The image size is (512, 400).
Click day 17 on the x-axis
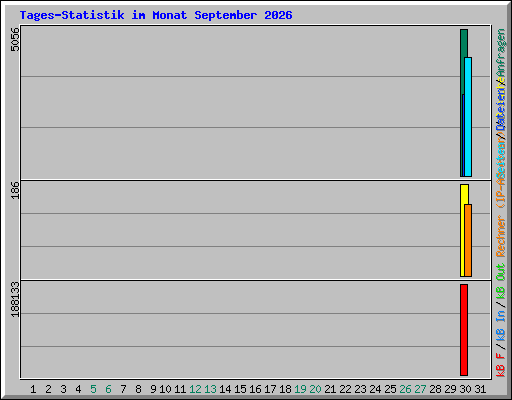(x=270, y=389)
